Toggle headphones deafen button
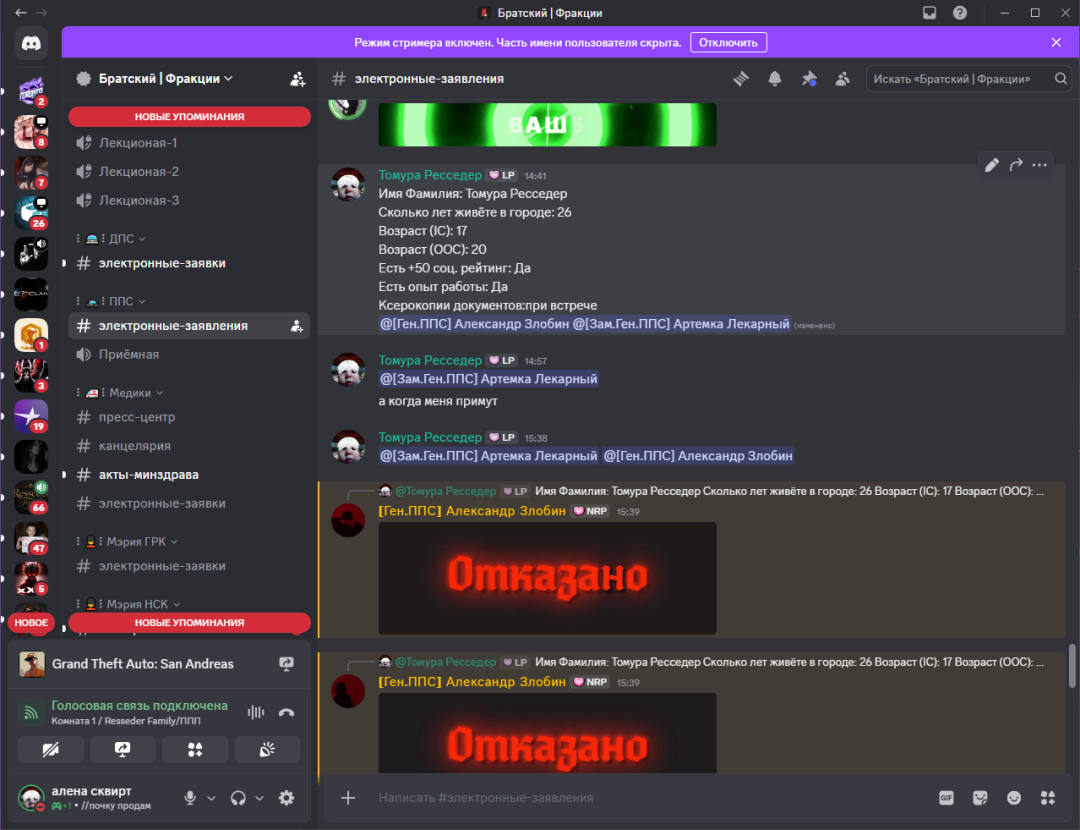 (238, 798)
